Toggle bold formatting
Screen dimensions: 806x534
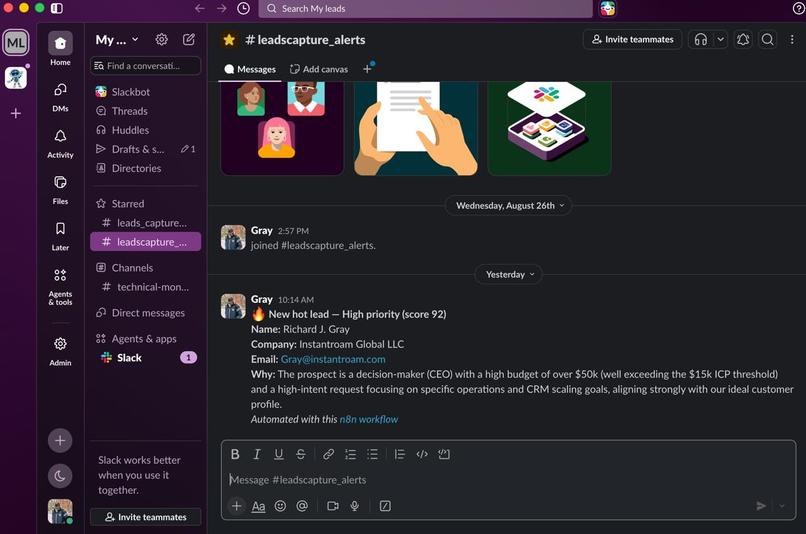pyautogui.click(x=235, y=454)
